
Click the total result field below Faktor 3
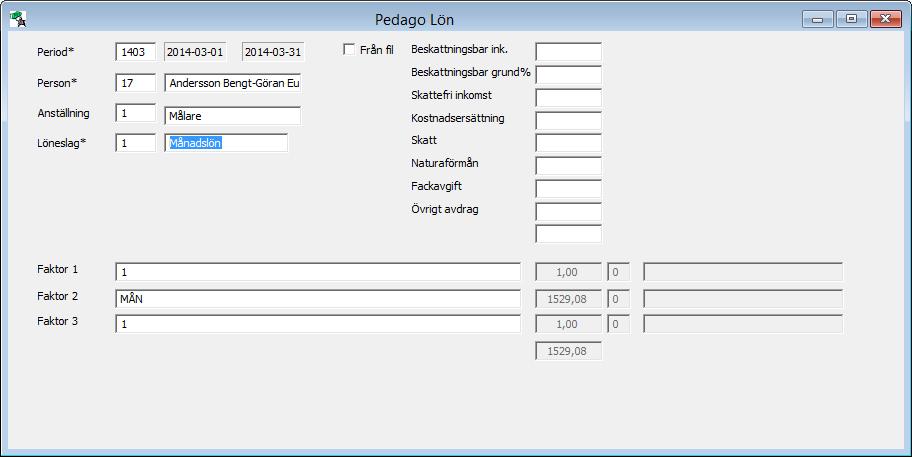568,351
